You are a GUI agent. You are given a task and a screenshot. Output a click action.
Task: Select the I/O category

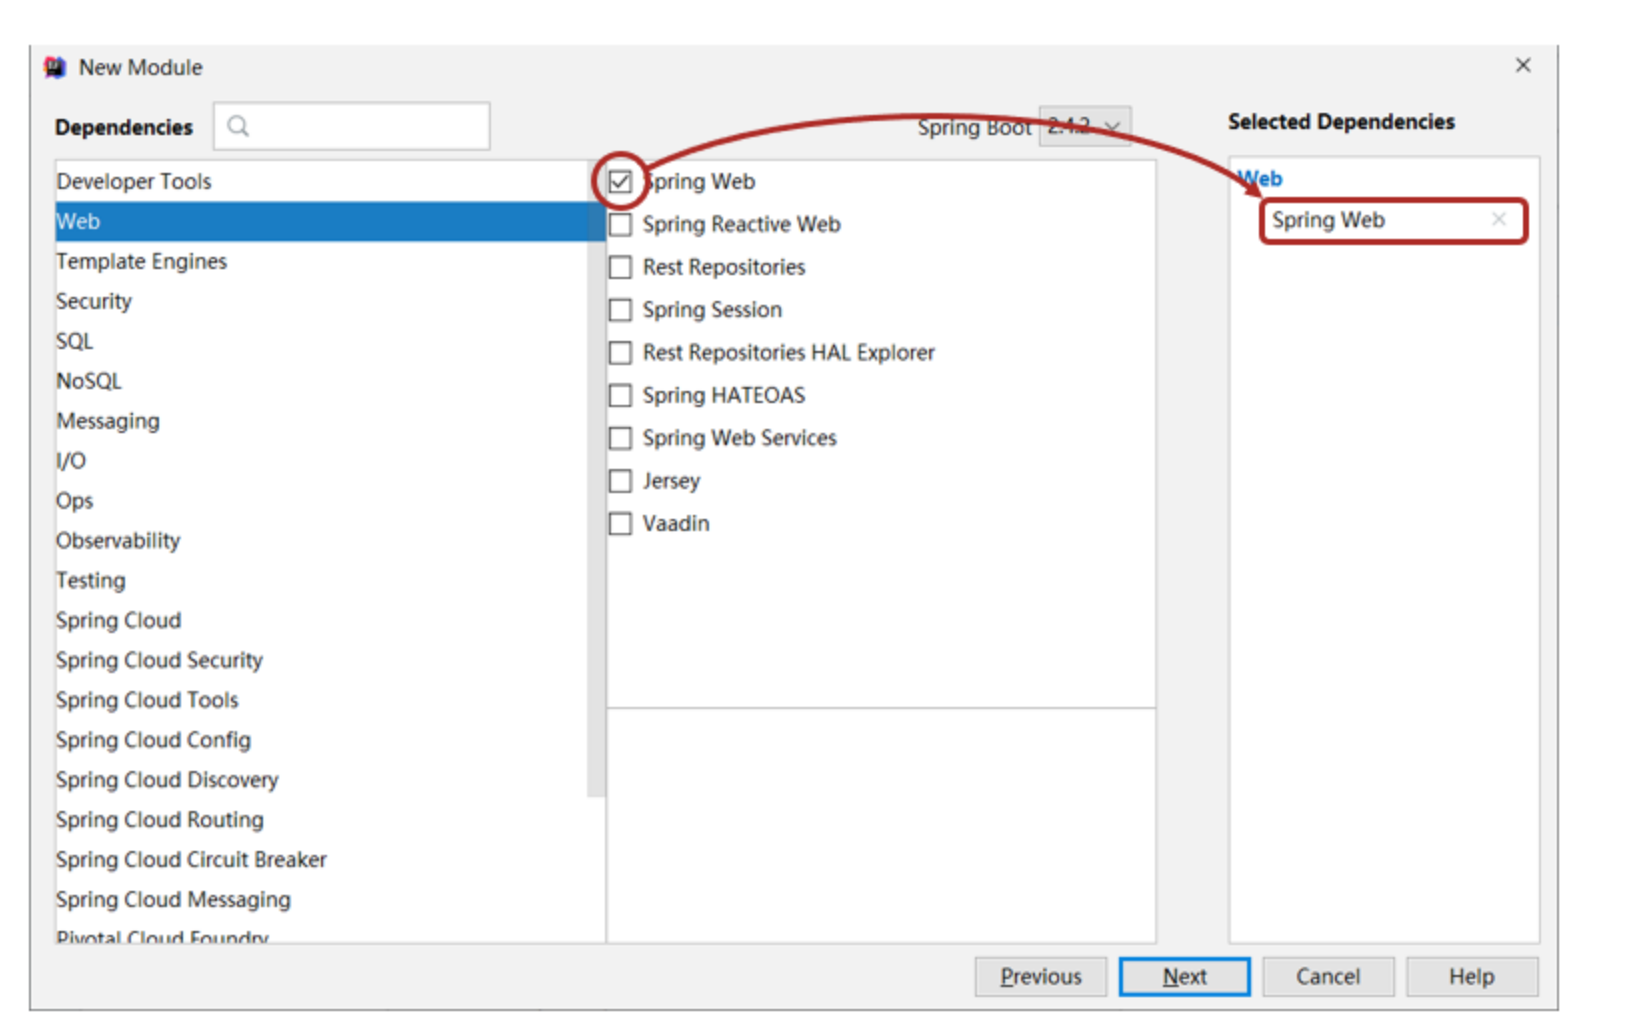322,461
